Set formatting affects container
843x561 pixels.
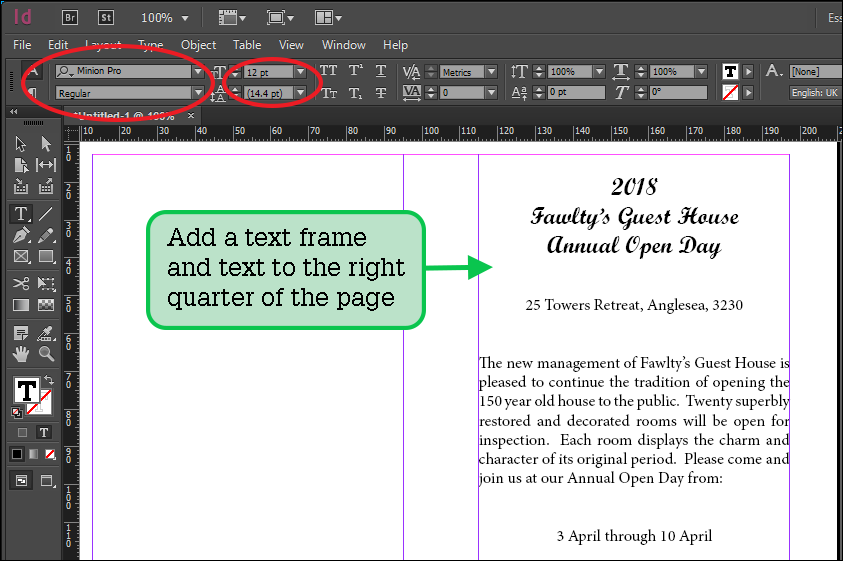[22, 432]
